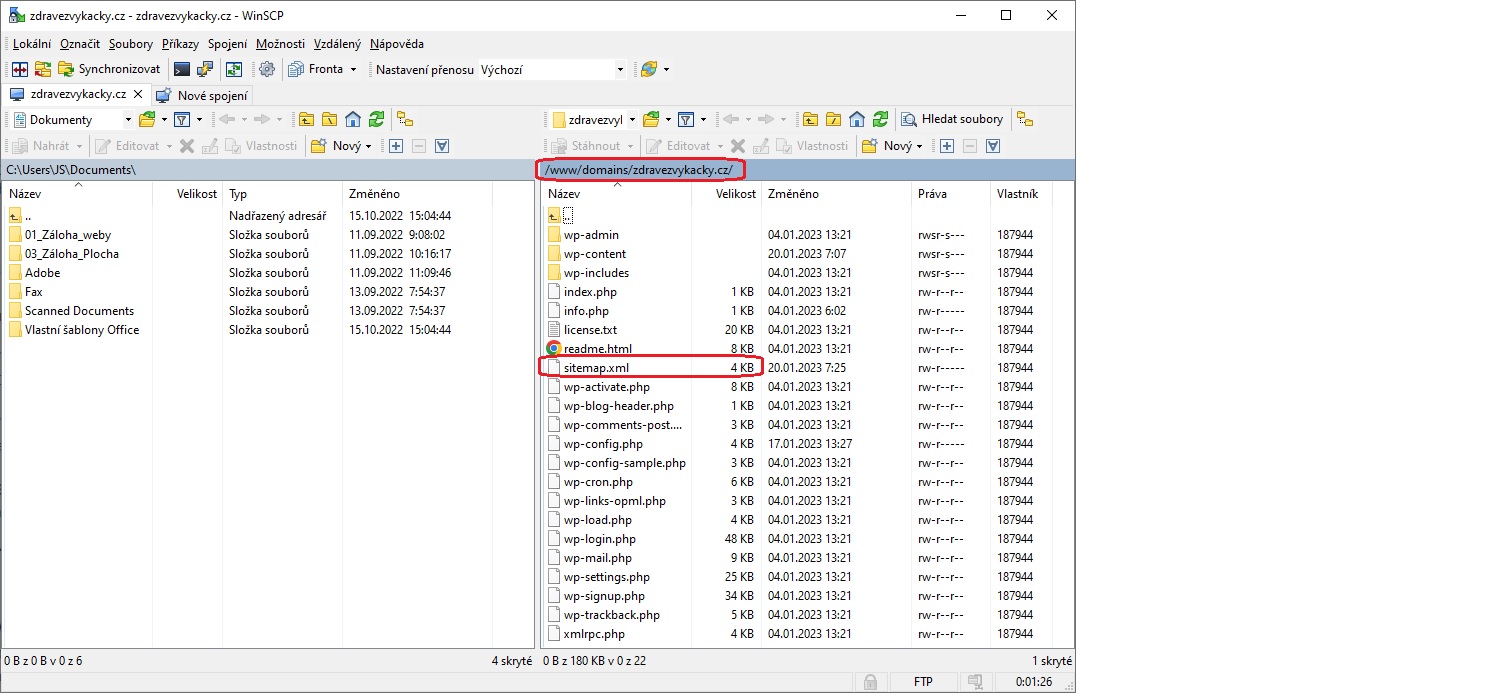Click the Hledat soubory button
This screenshot has height=693, width=1496.
click(952, 119)
